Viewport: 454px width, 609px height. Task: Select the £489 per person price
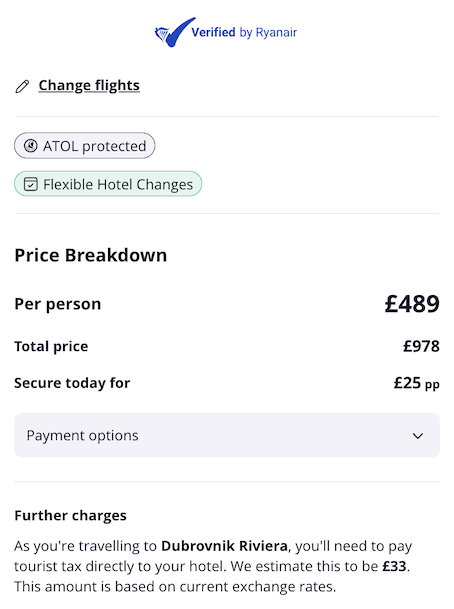click(412, 303)
